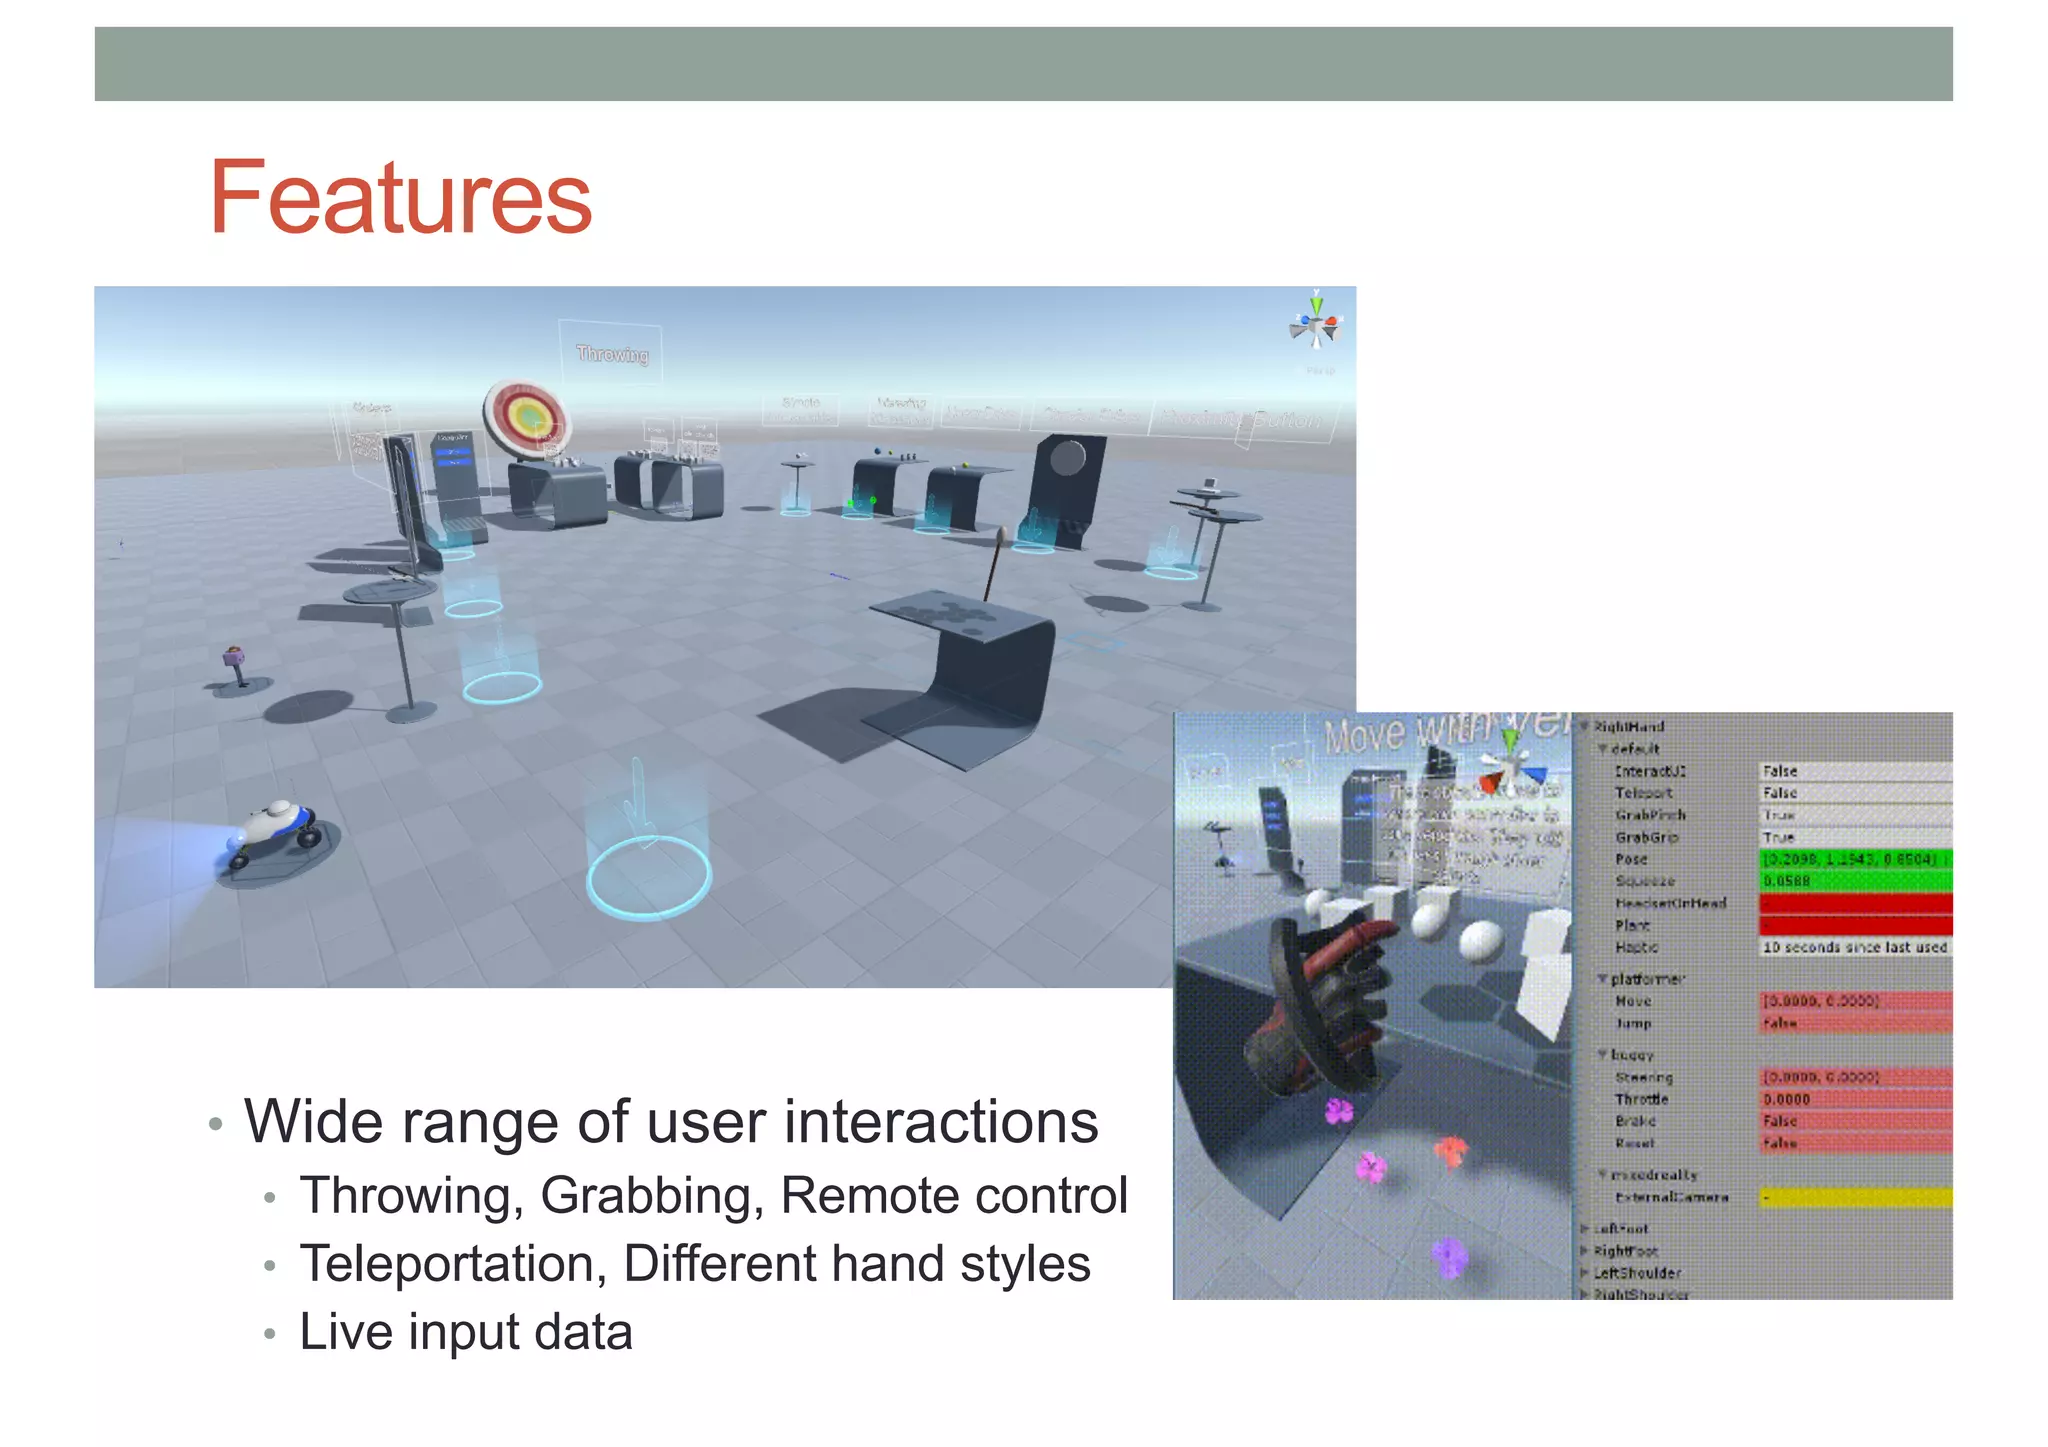The height and width of the screenshot is (1447, 2048).
Task: Click the InteractUI False value field
Action: pyautogui.click(x=1855, y=771)
